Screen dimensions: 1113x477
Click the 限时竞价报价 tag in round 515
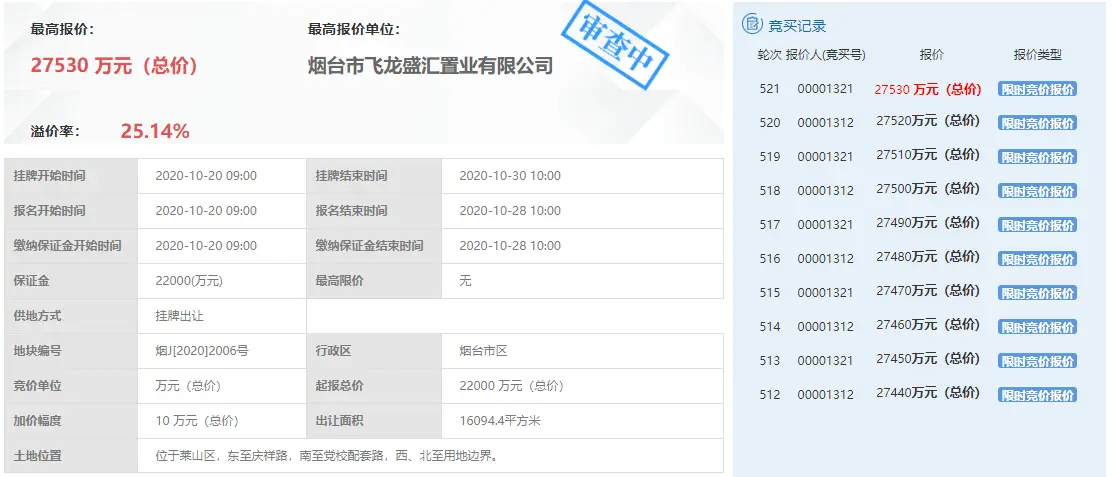coord(1038,293)
